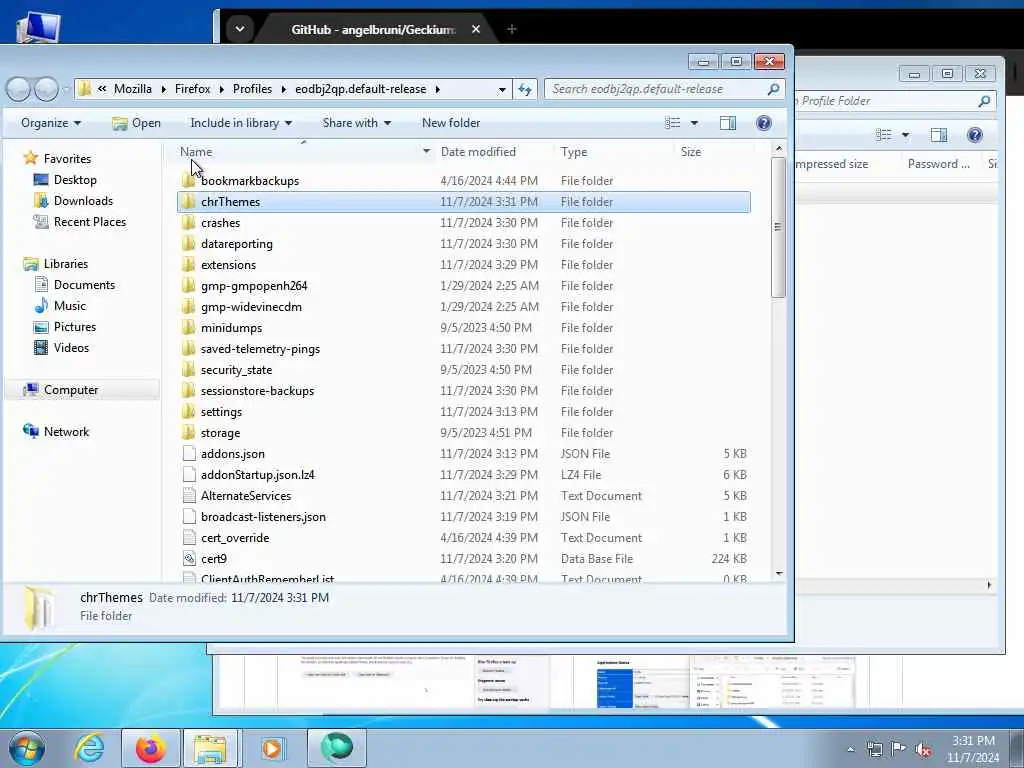Show hidden tray icons arrow
Image resolution: width=1024 pixels, height=768 pixels.
point(850,750)
